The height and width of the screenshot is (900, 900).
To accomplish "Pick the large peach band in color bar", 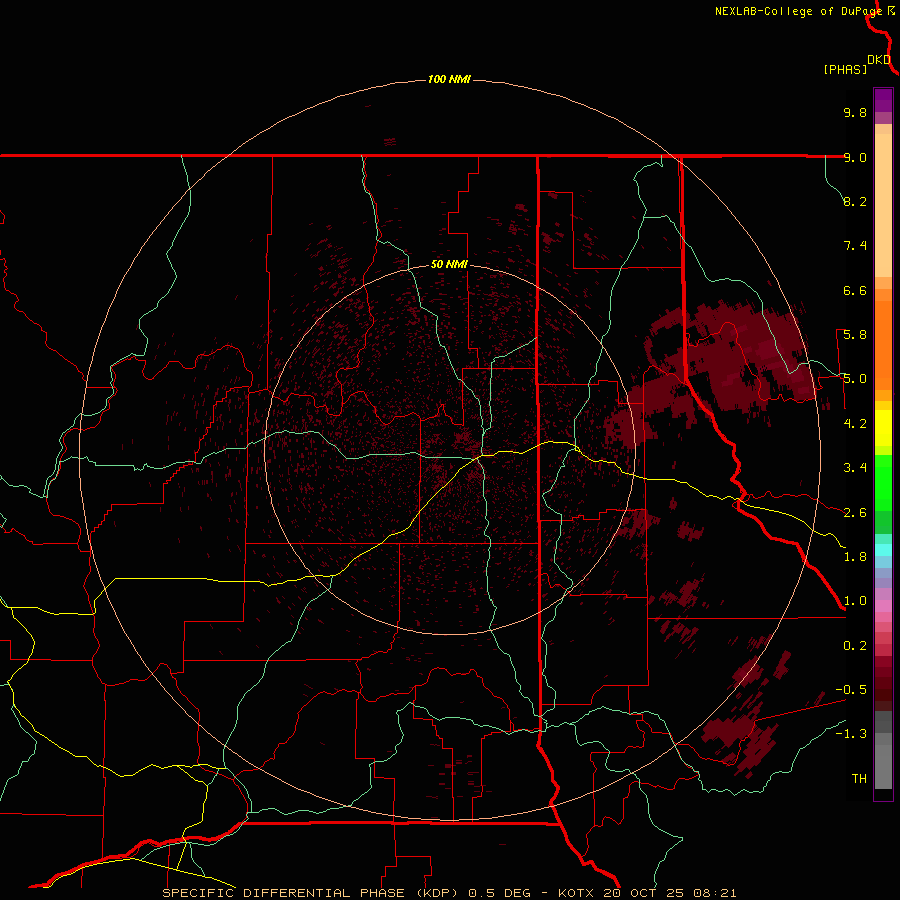I will tap(883, 205).
